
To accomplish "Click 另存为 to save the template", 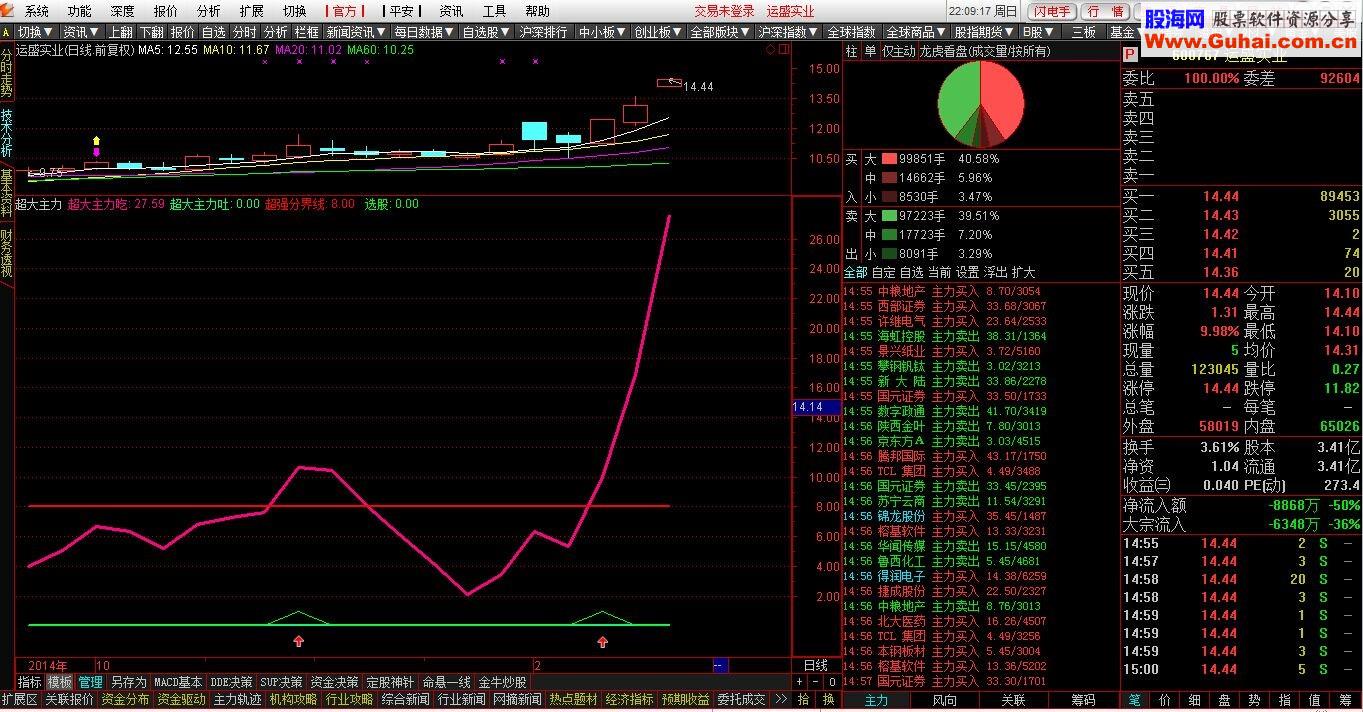I will (x=128, y=682).
